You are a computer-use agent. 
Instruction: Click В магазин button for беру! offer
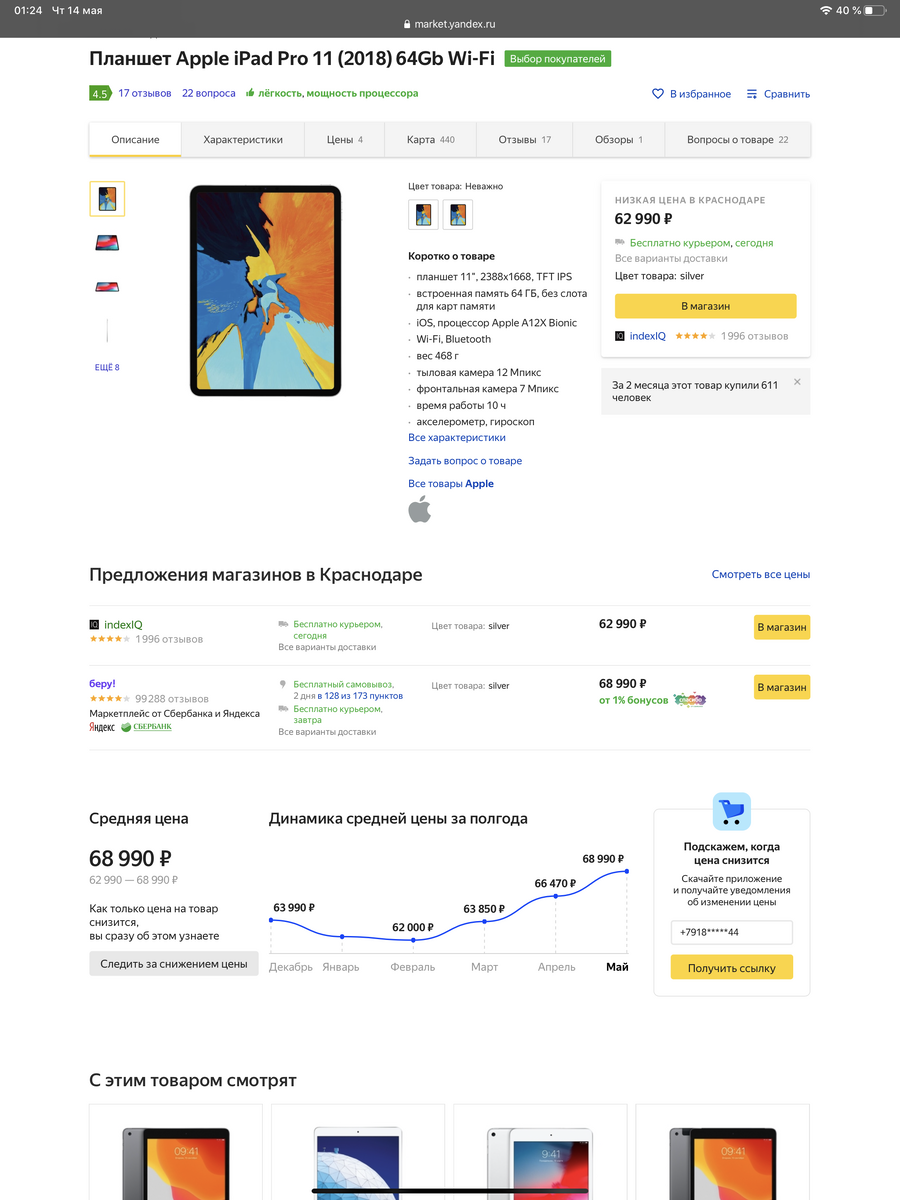tap(782, 687)
